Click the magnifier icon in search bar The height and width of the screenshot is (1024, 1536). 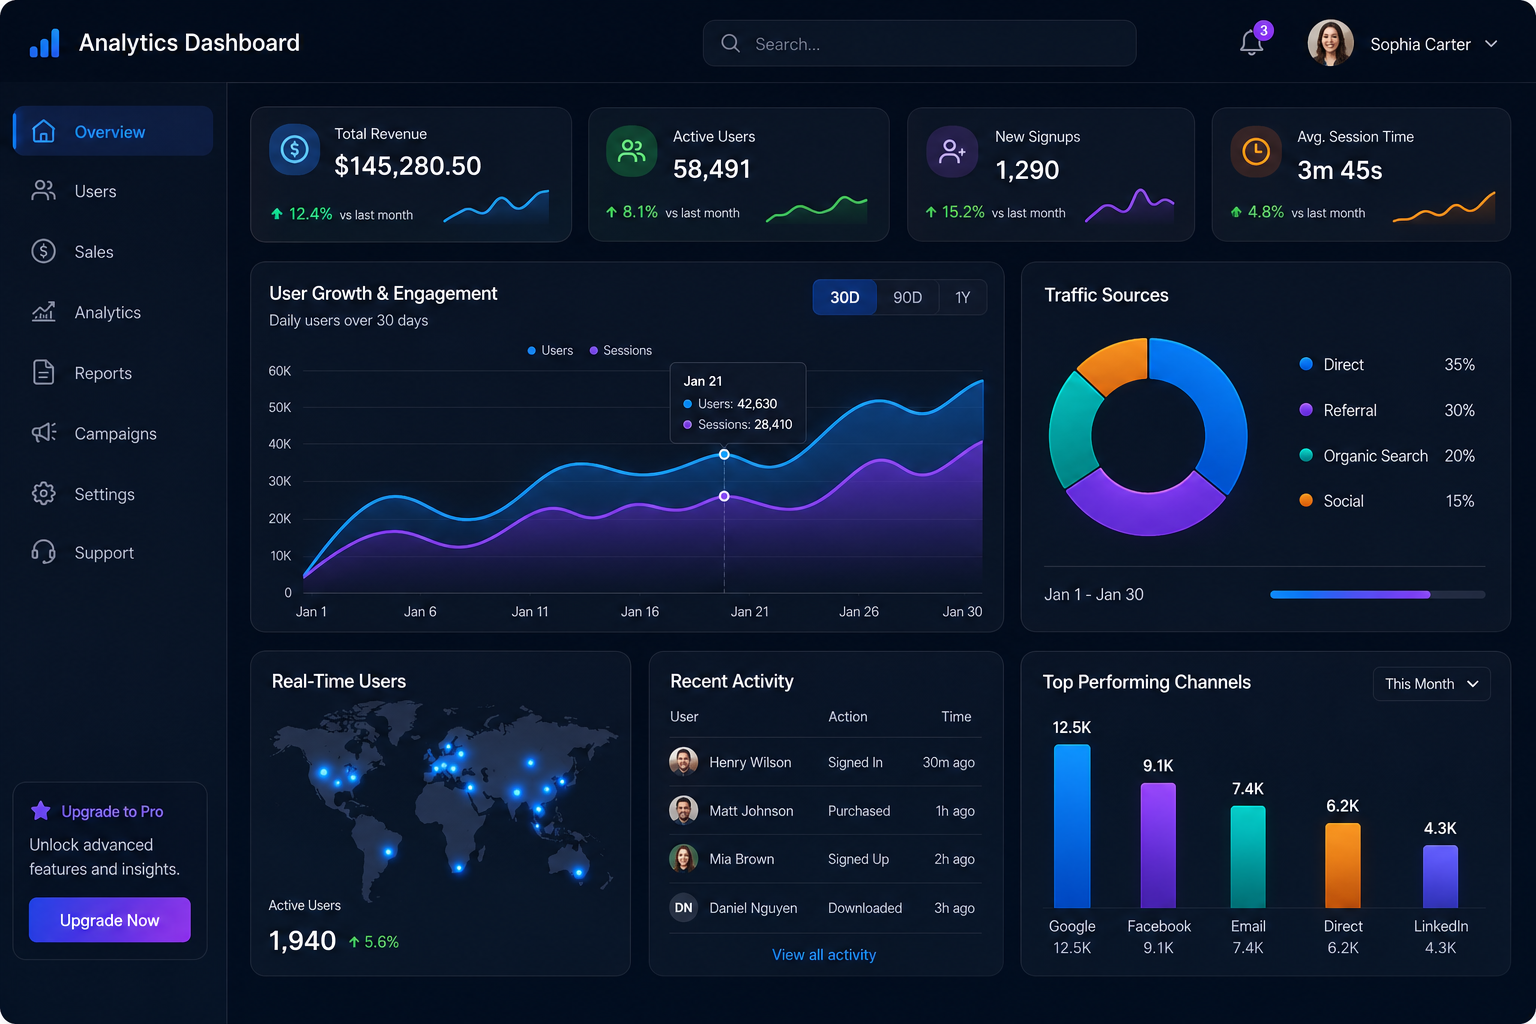click(731, 44)
